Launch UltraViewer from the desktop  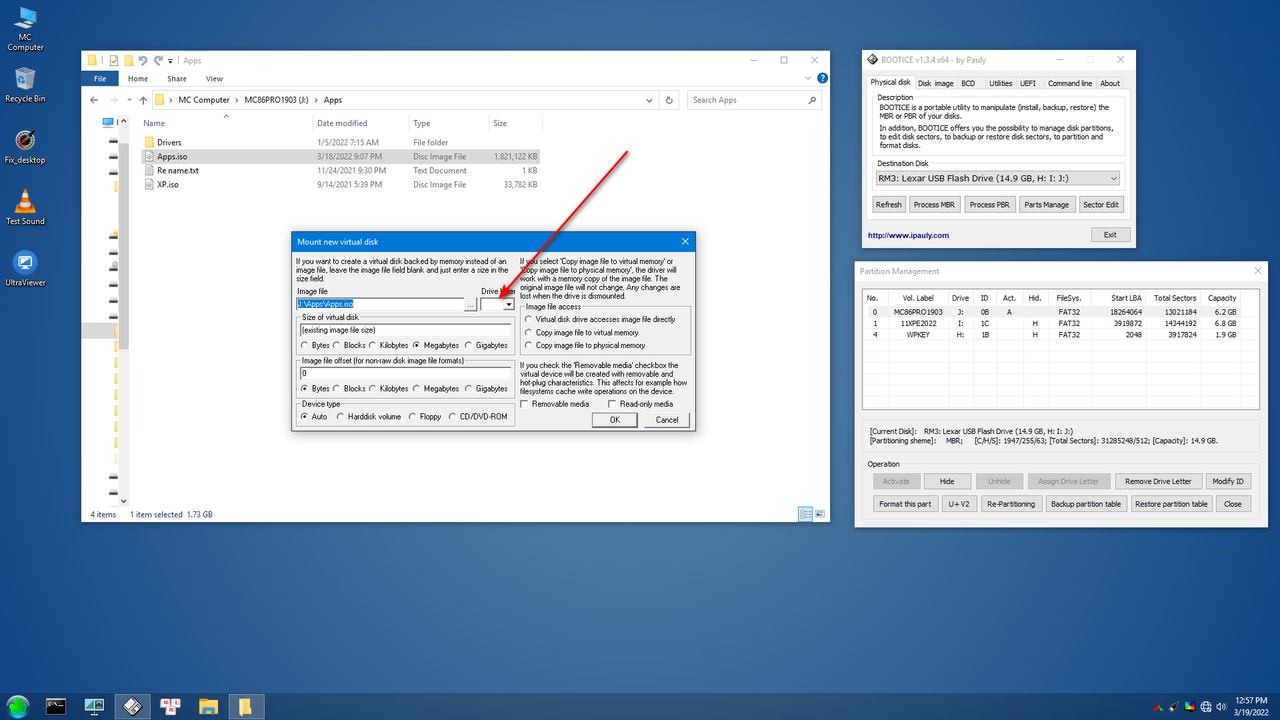point(25,268)
